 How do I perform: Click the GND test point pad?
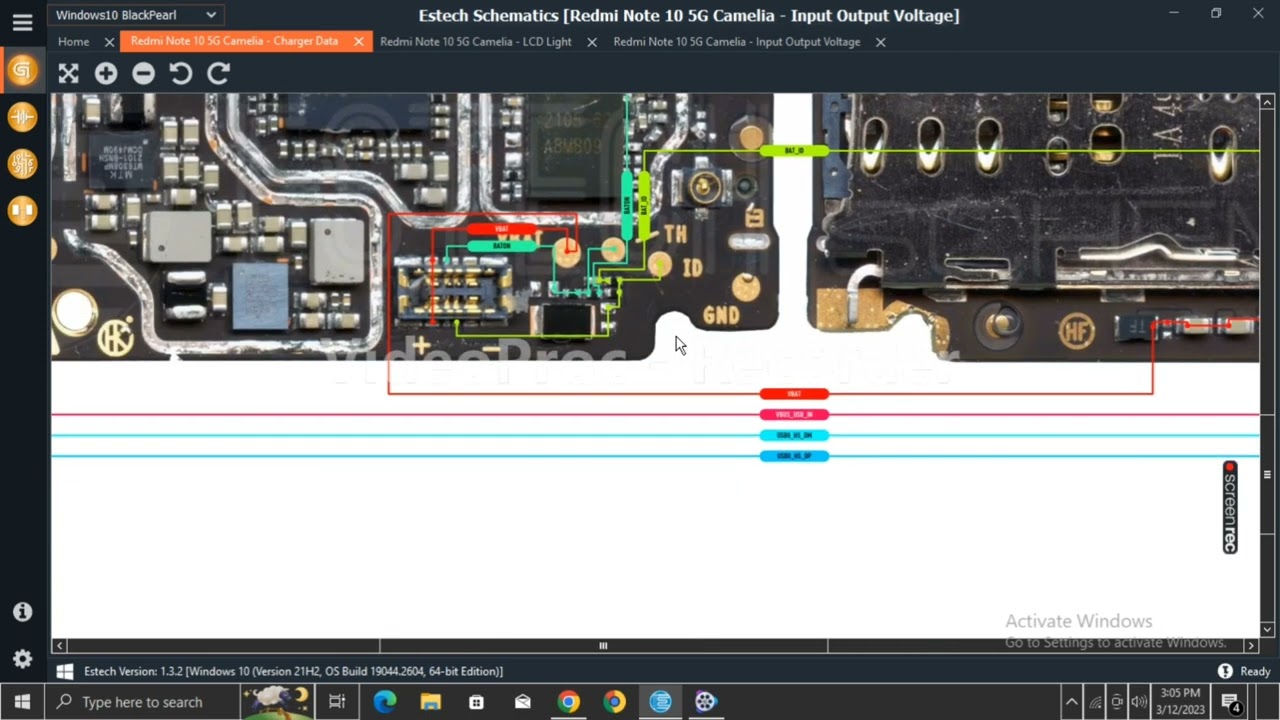point(745,289)
